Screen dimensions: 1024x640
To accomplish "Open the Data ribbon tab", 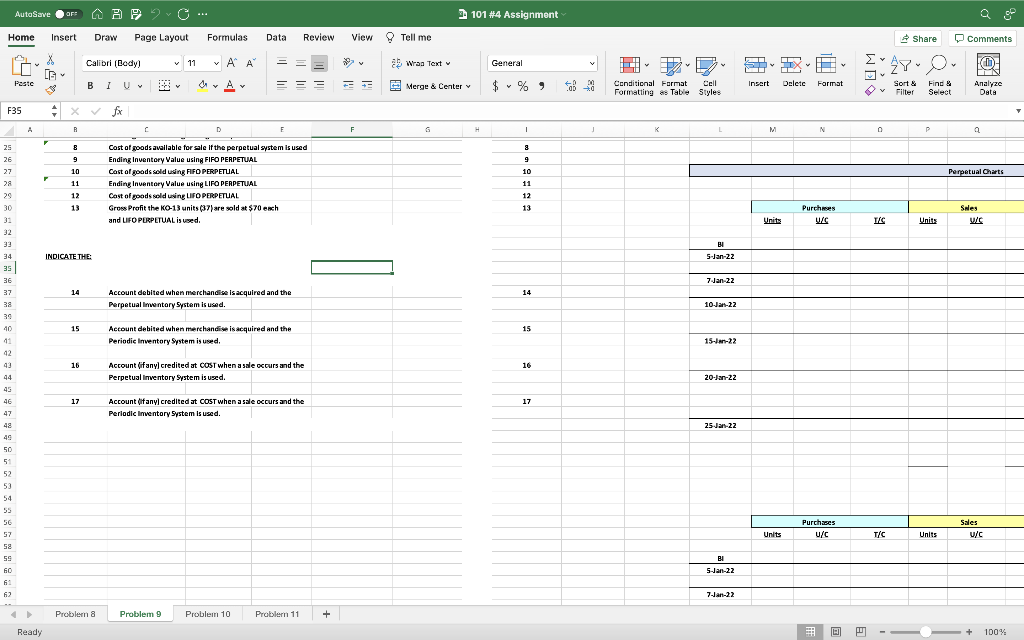I will (x=276, y=37).
